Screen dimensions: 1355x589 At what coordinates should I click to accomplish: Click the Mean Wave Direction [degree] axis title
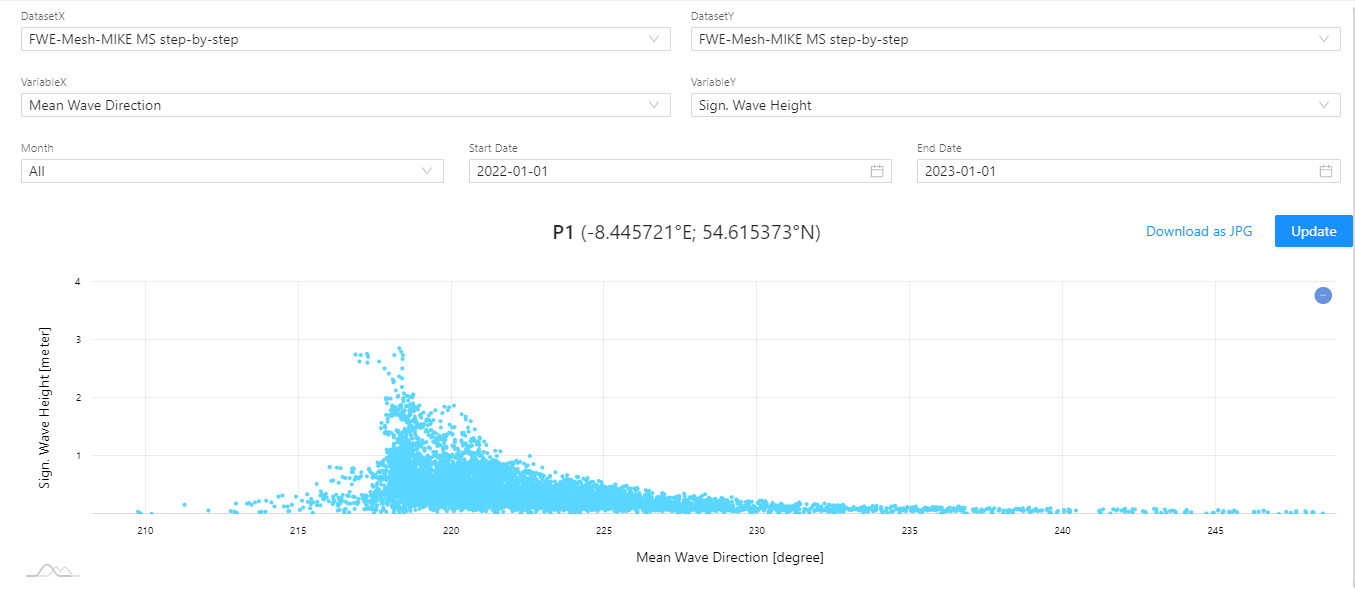[x=730, y=557]
